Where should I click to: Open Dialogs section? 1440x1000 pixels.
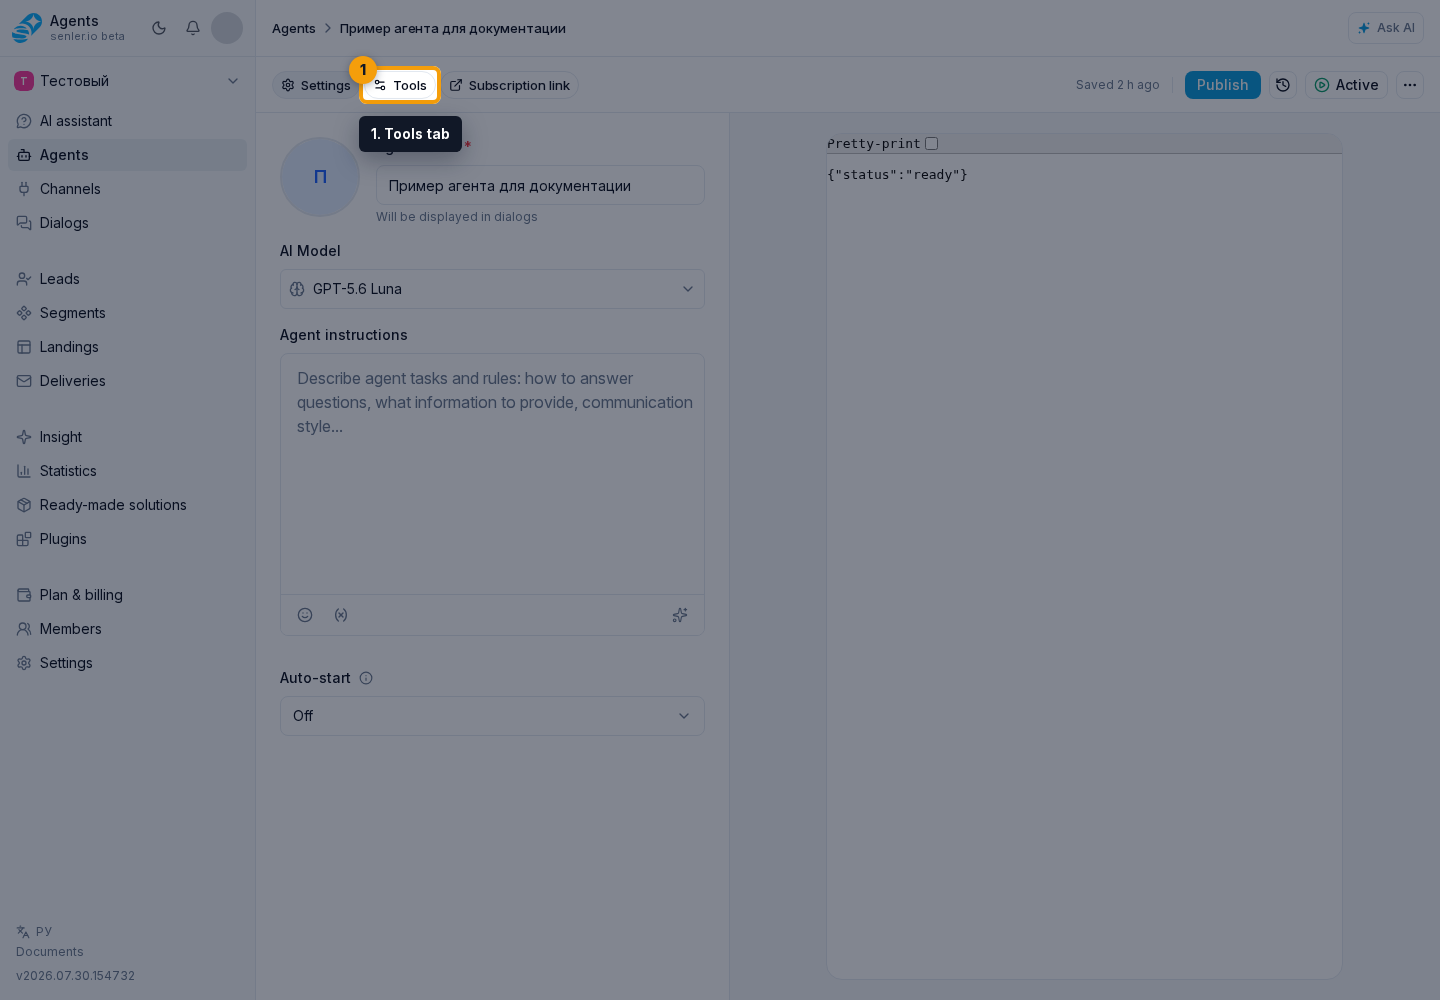[x=127, y=223]
